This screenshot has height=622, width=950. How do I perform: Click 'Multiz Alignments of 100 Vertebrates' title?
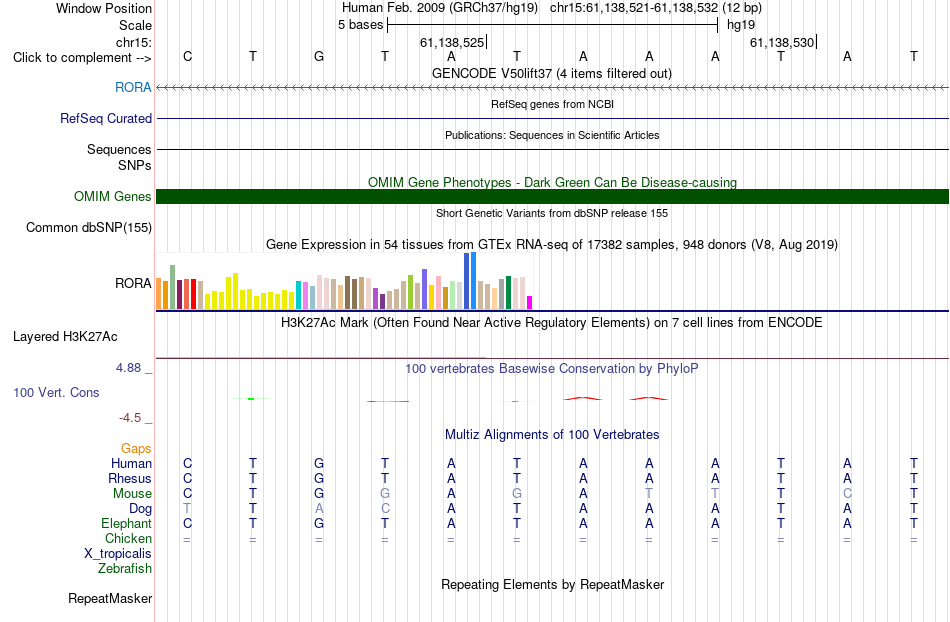[552, 434]
